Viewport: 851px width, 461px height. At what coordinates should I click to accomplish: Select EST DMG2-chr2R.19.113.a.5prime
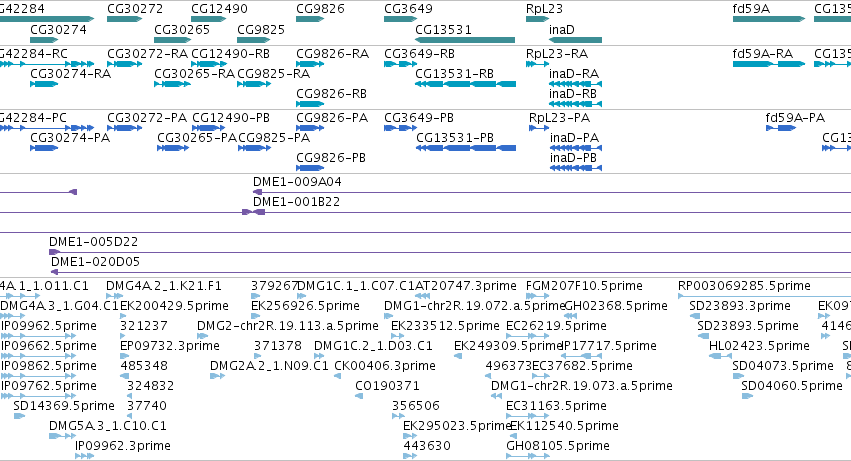[288, 326]
